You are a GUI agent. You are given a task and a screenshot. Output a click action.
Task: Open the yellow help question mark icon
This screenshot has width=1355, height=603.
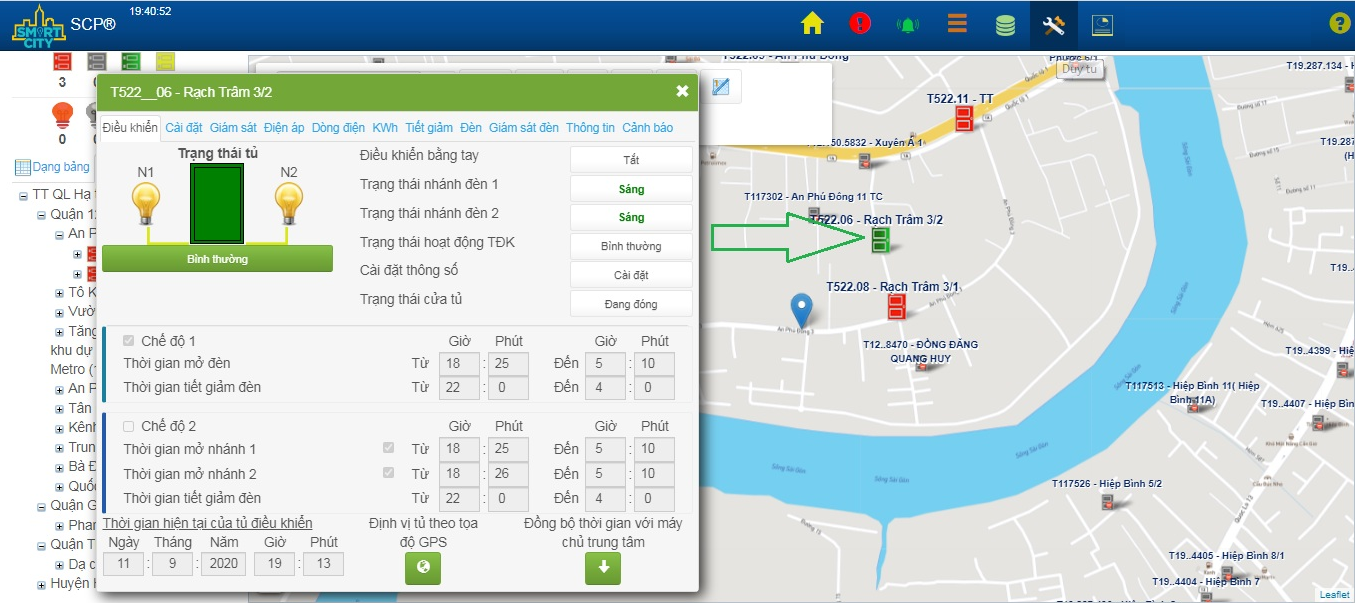tap(1339, 24)
